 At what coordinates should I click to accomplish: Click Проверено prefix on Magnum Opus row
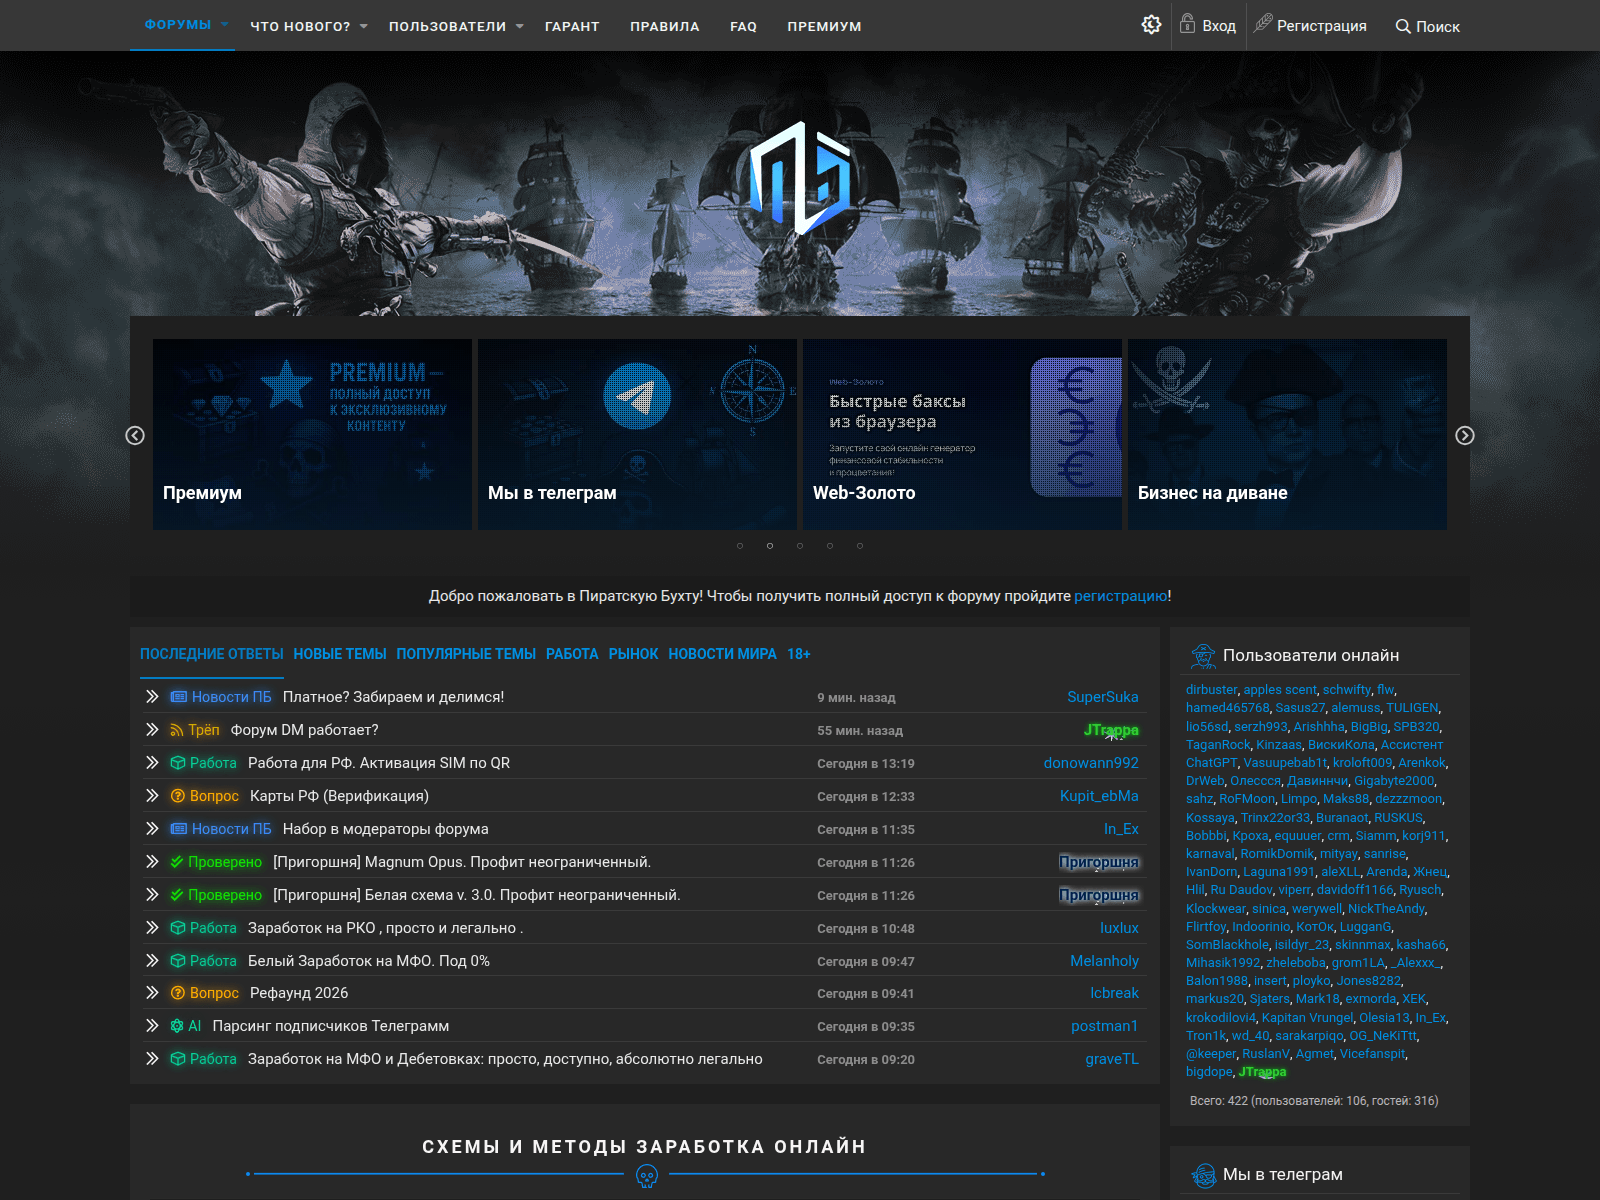[x=216, y=862]
